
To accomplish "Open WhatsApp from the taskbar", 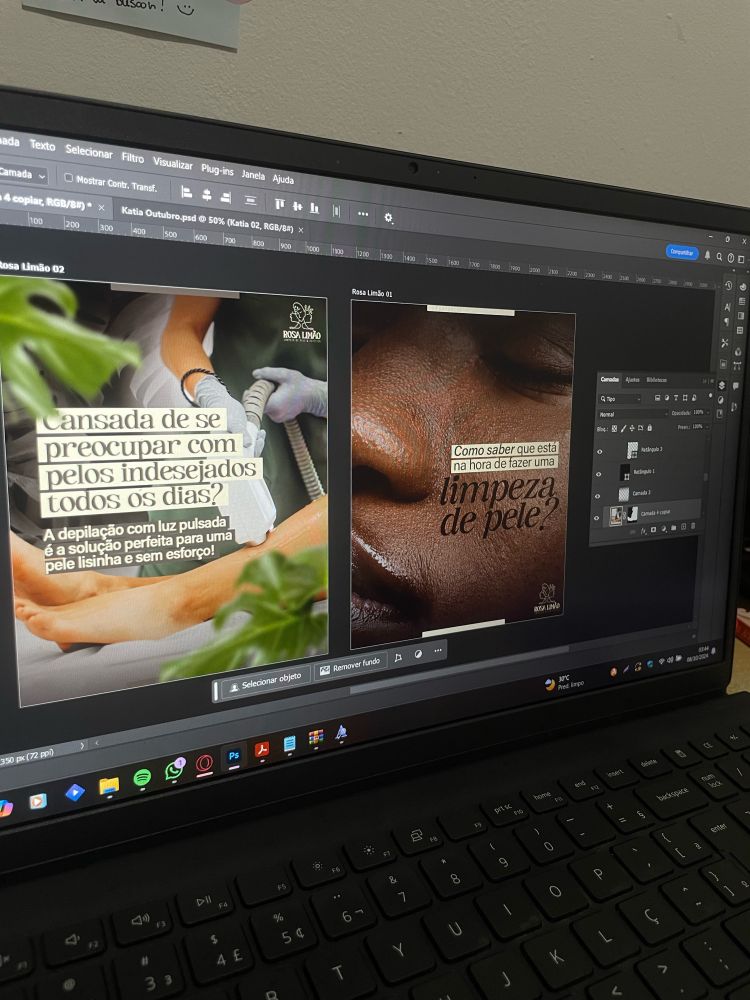I will pos(173,770).
